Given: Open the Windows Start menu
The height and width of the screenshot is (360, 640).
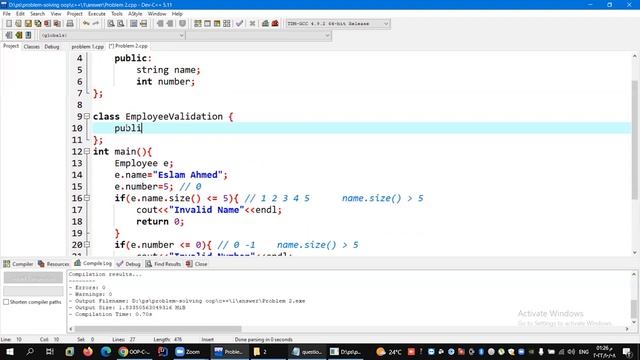Looking at the screenshot, I should coord(9,351).
